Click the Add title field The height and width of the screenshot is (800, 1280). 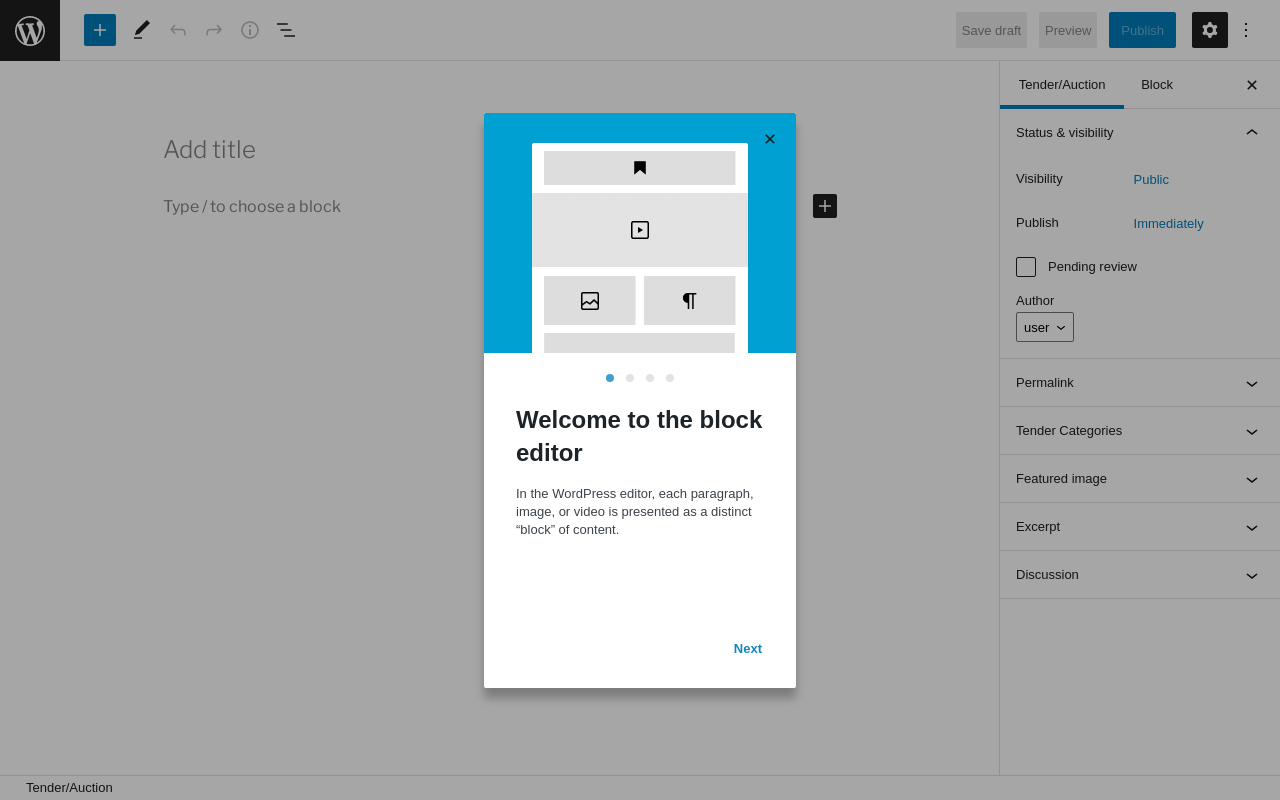click(x=500, y=150)
